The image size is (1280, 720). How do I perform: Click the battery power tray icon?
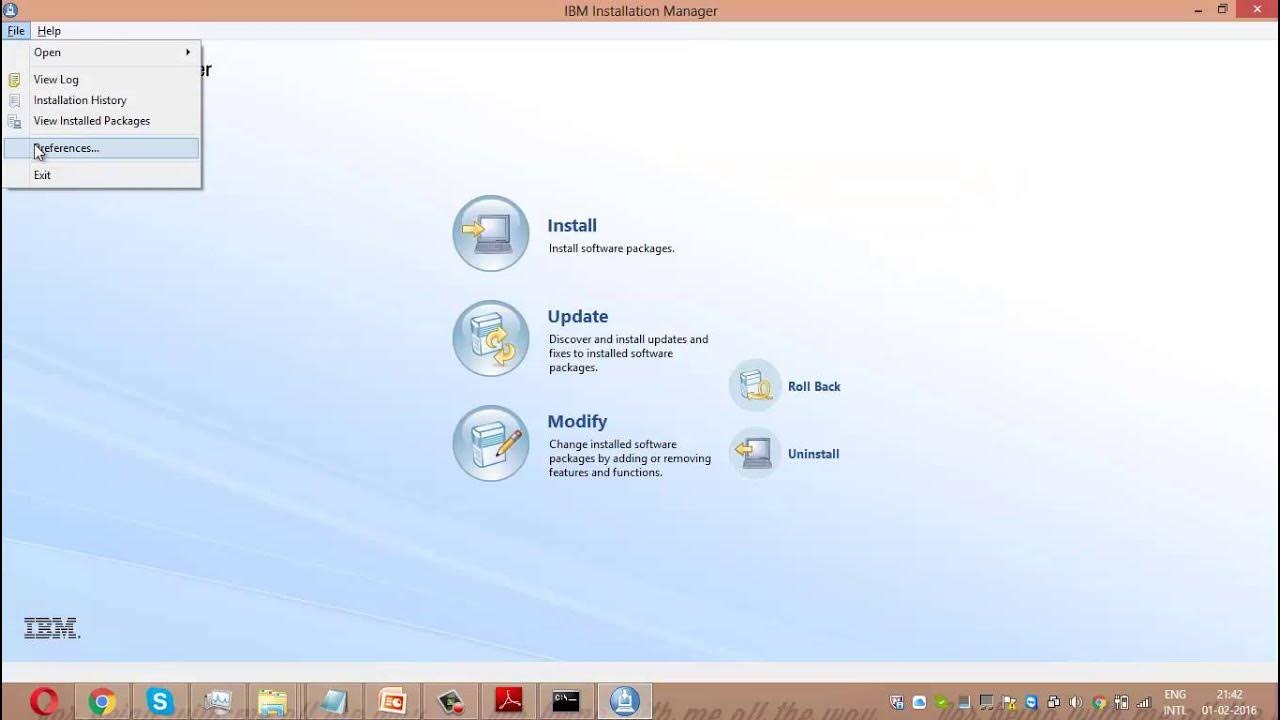1121,702
